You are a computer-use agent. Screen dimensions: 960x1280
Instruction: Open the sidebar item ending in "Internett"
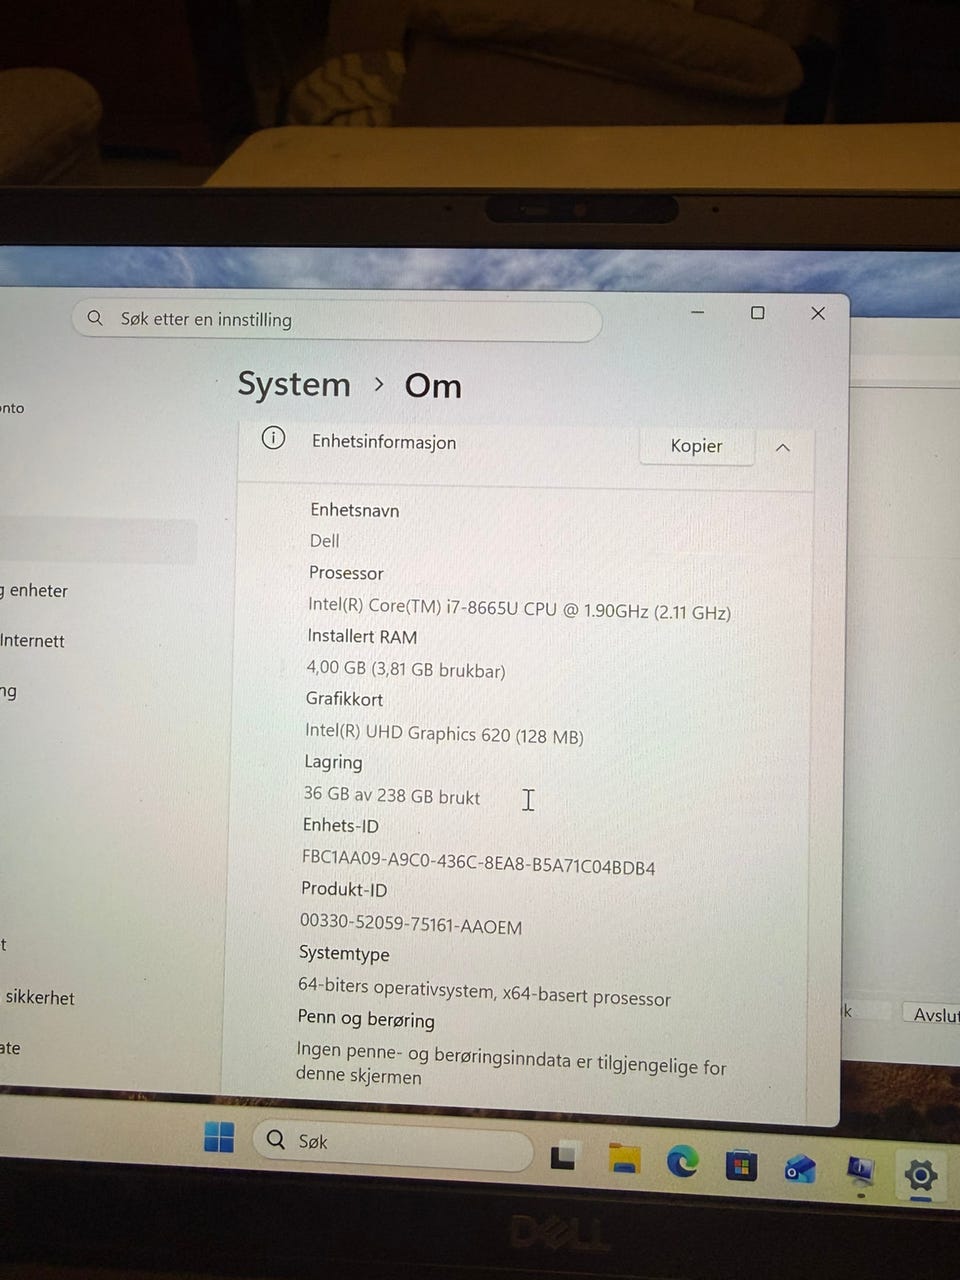tap(33, 641)
